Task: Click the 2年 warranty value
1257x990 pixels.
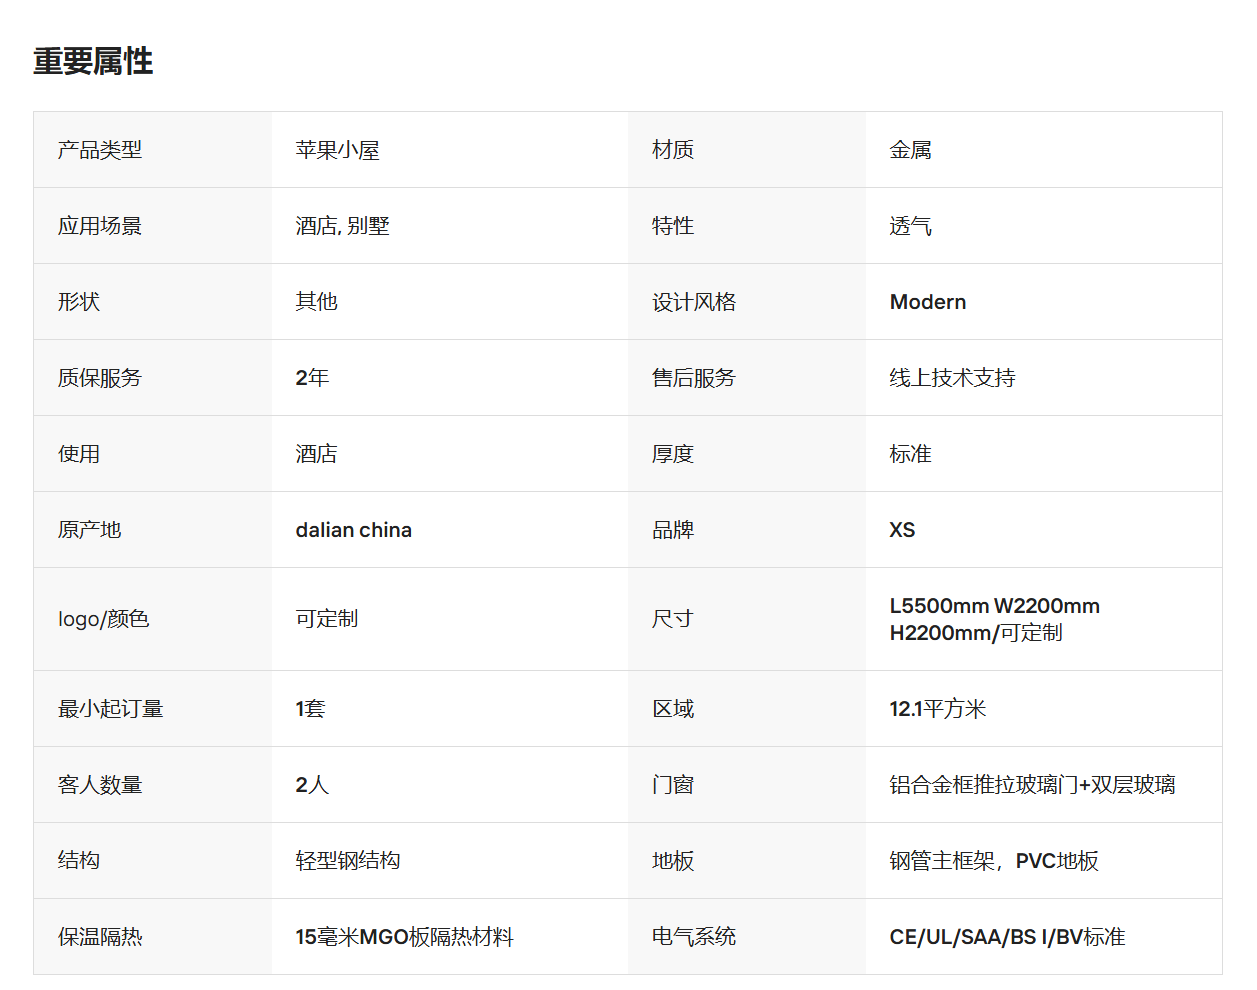Action: coord(312,378)
